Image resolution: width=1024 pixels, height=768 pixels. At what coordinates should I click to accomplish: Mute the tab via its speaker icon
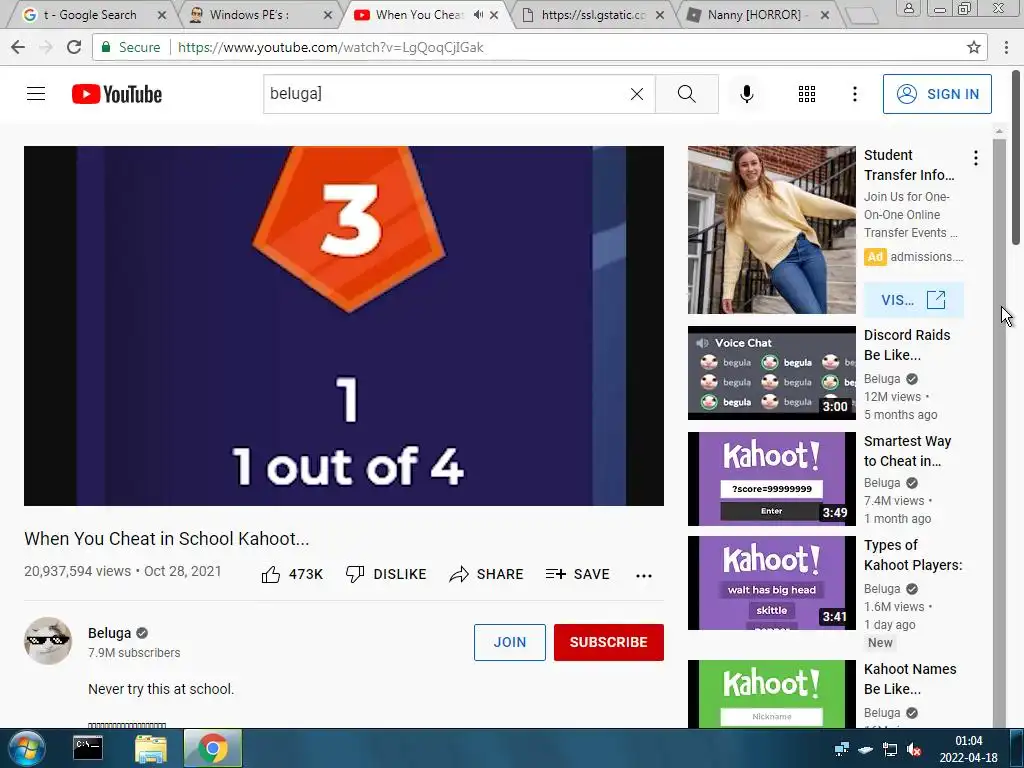pyautogui.click(x=479, y=14)
